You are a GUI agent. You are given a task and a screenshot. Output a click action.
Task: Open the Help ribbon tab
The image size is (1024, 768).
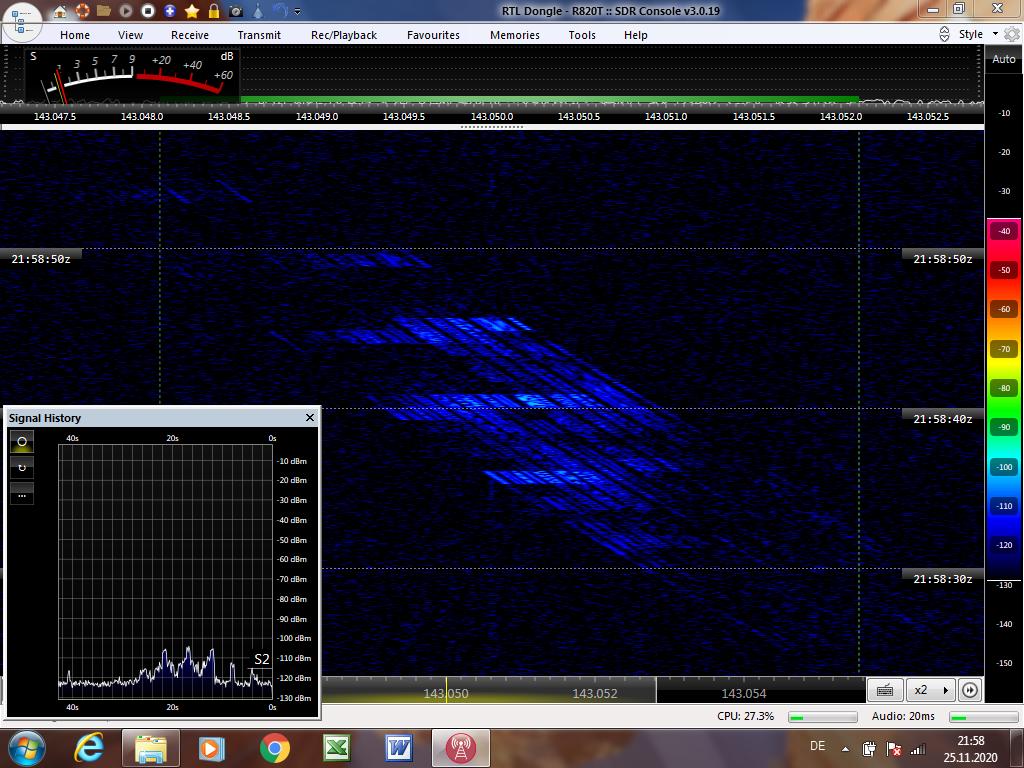635,35
